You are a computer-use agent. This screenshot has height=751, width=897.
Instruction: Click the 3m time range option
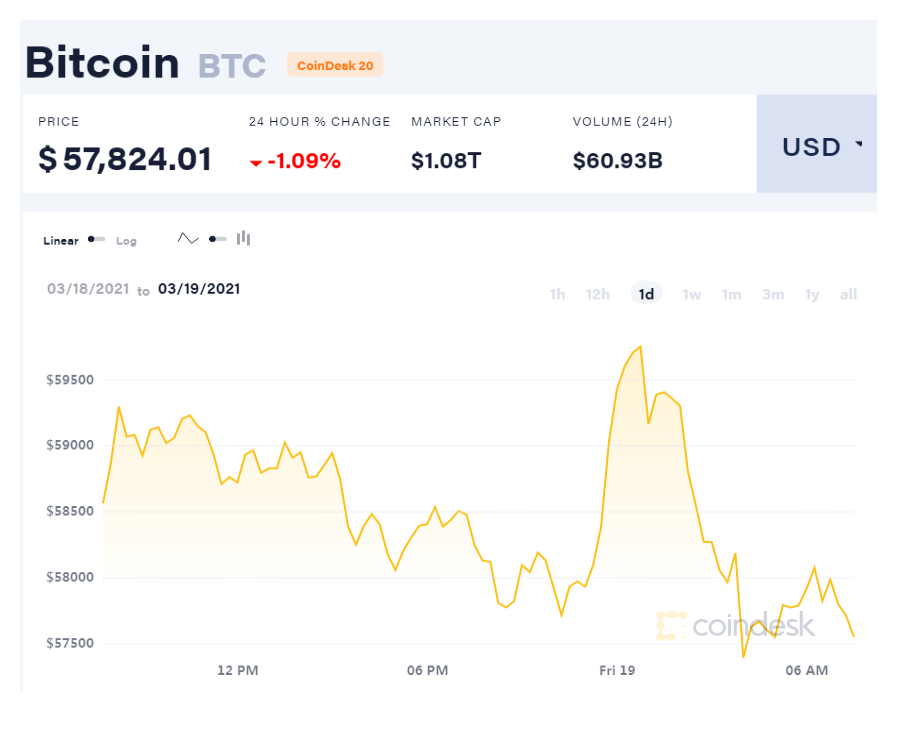click(772, 294)
